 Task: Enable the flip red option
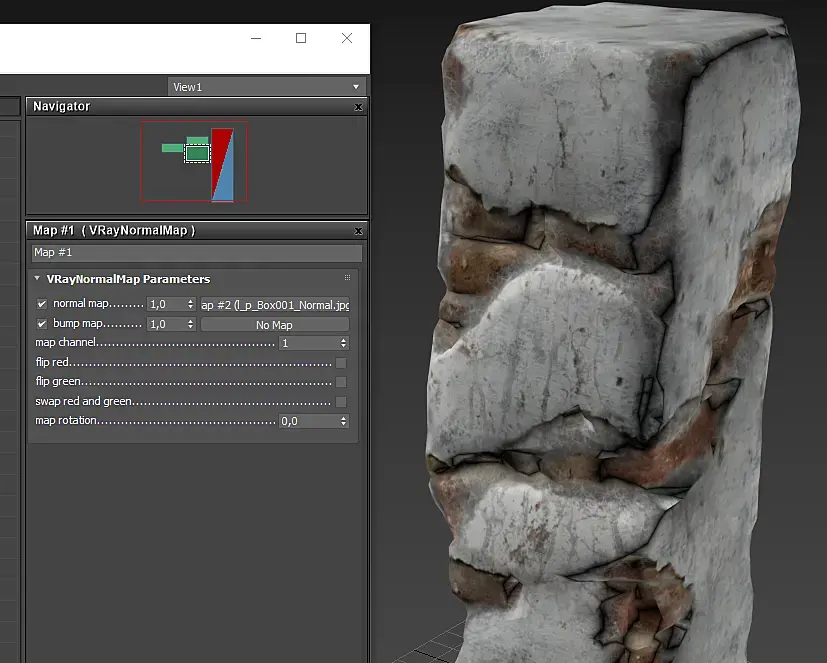[341, 363]
